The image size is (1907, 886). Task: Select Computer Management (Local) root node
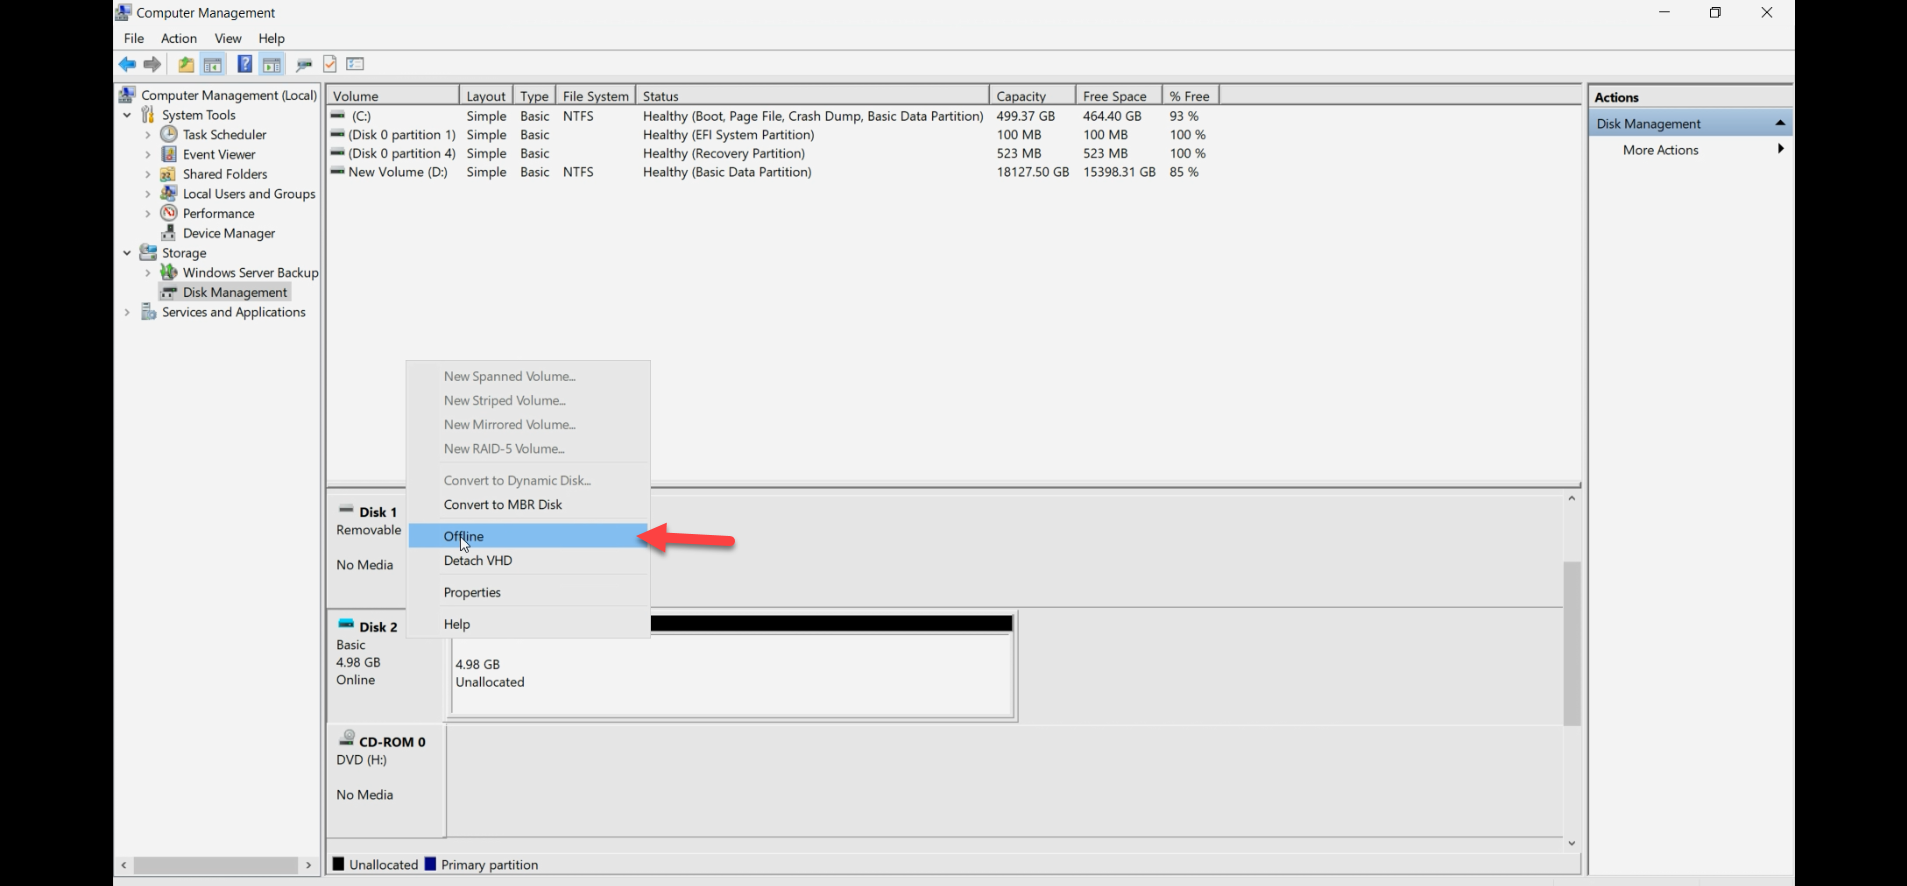pyautogui.click(x=229, y=95)
